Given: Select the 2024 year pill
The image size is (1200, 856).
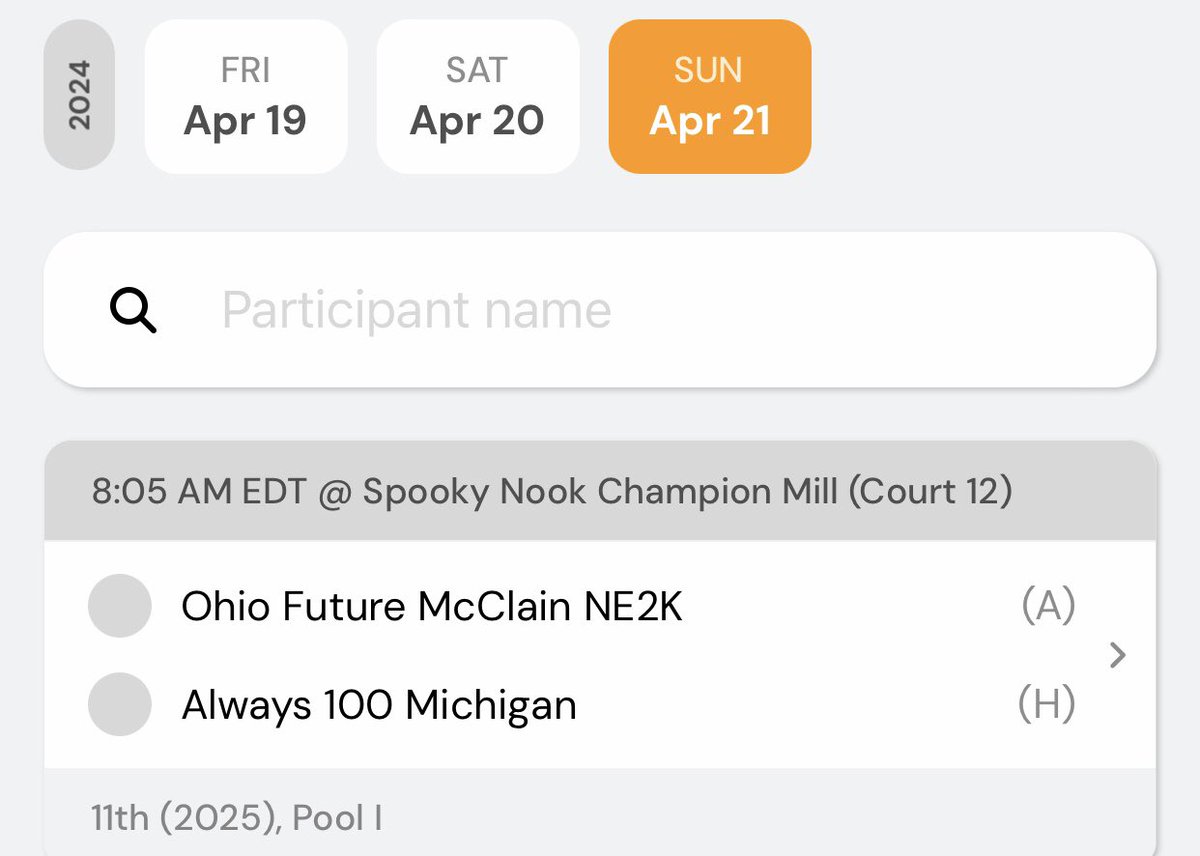Looking at the screenshot, I should (79, 95).
